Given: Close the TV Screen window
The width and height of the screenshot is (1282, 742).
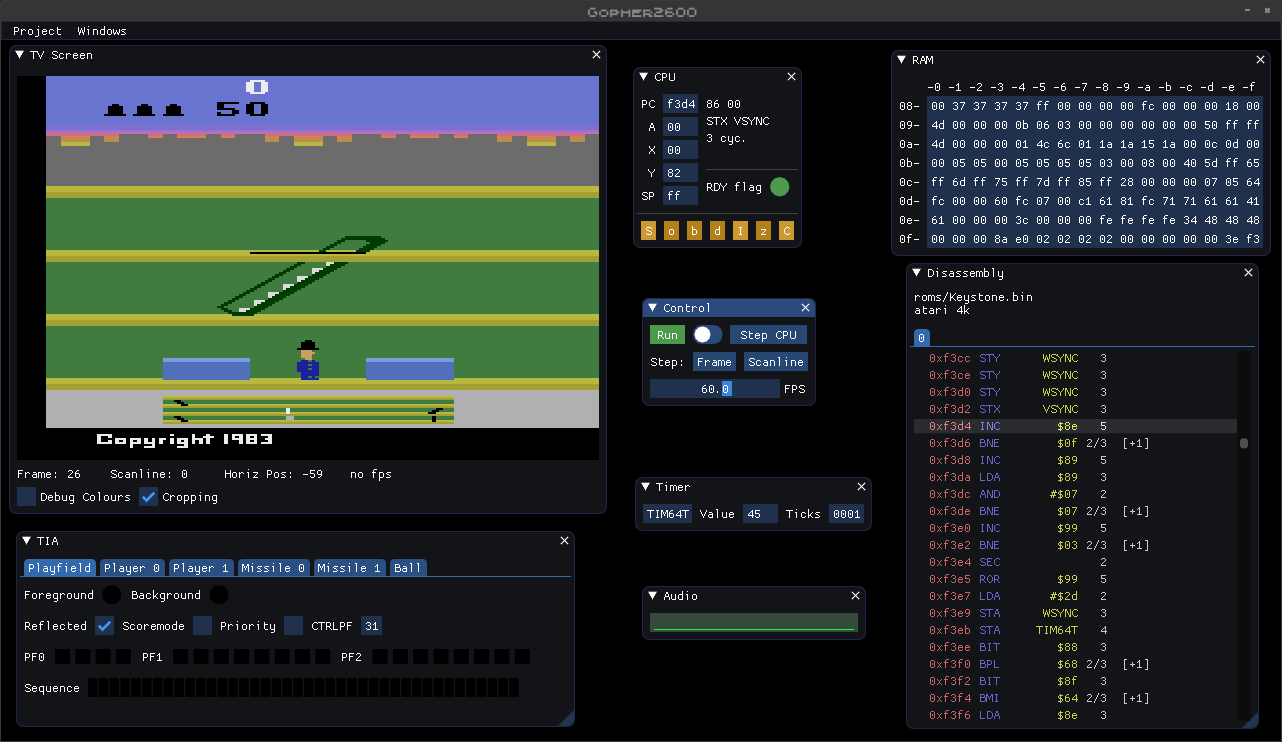Looking at the screenshot, I should tap(597, 55).
